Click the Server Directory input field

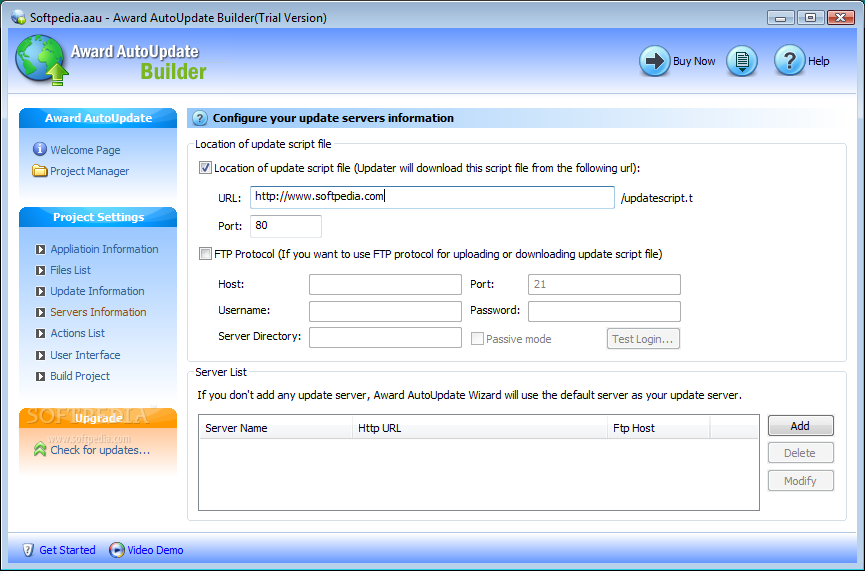pos(385,337)
